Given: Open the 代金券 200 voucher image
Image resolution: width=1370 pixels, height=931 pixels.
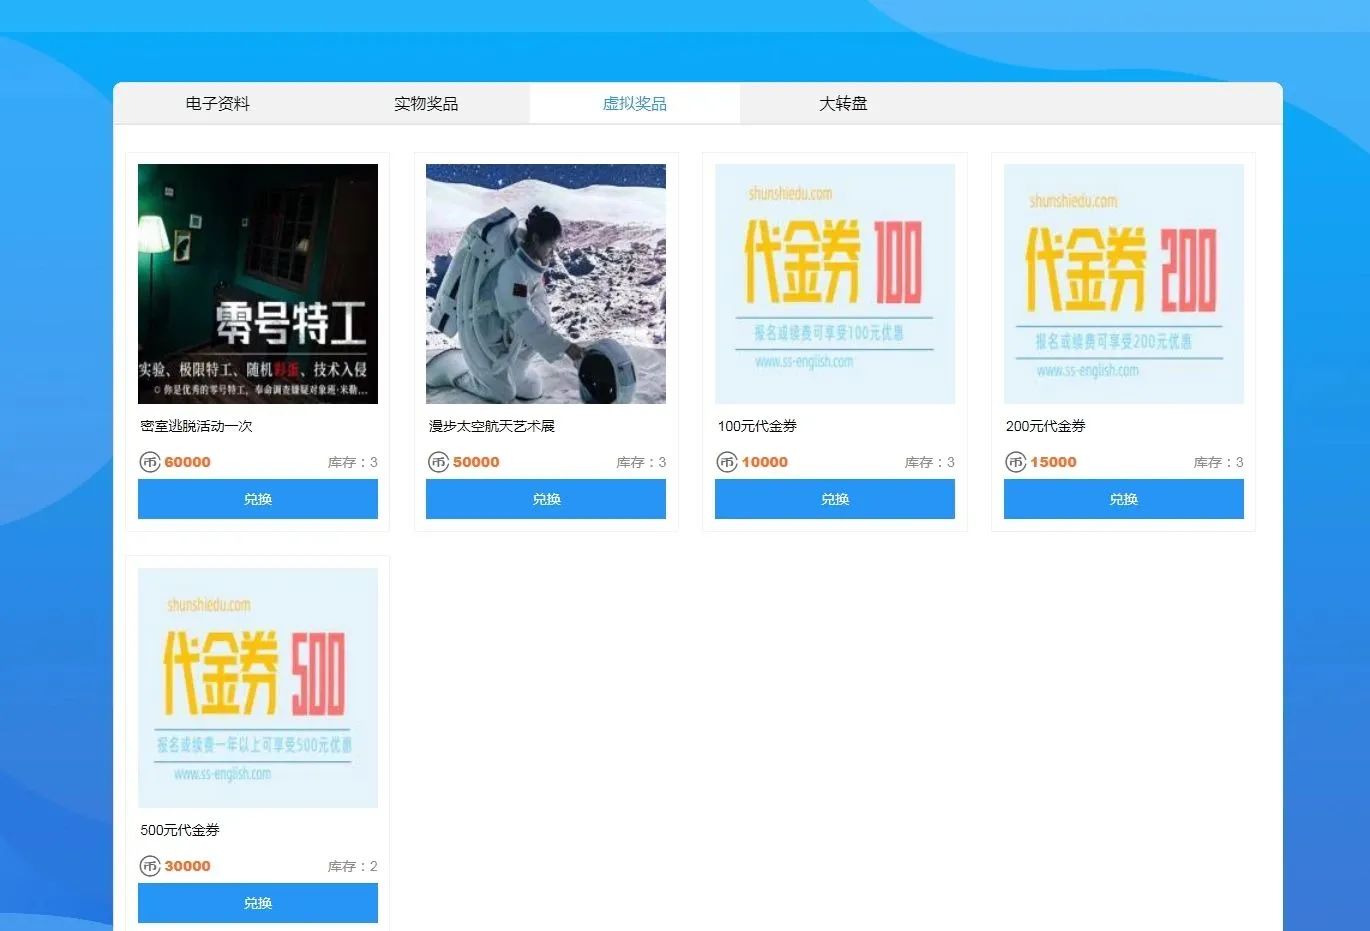Looking at the screenshot, I should pyautogui.click(x=1124, y=284).
